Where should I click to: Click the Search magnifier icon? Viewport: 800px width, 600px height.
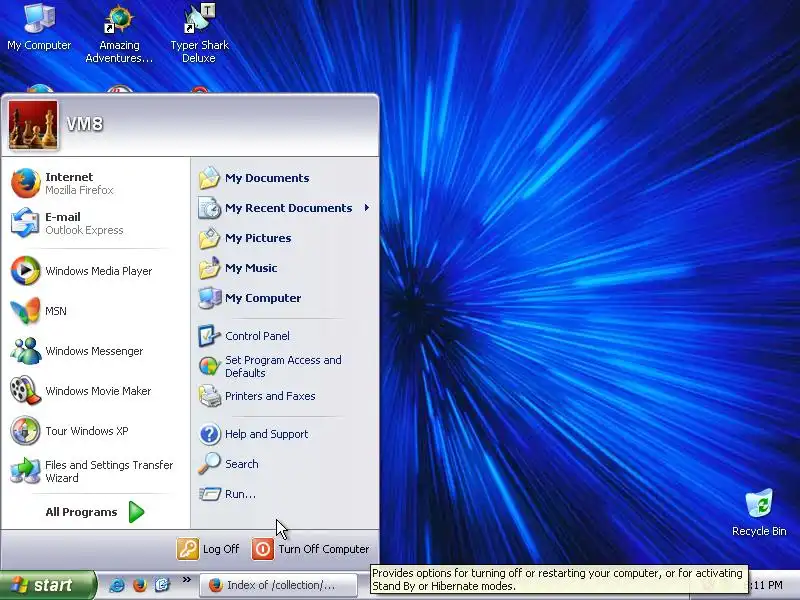pyautogui.click(x=209, y=464)
